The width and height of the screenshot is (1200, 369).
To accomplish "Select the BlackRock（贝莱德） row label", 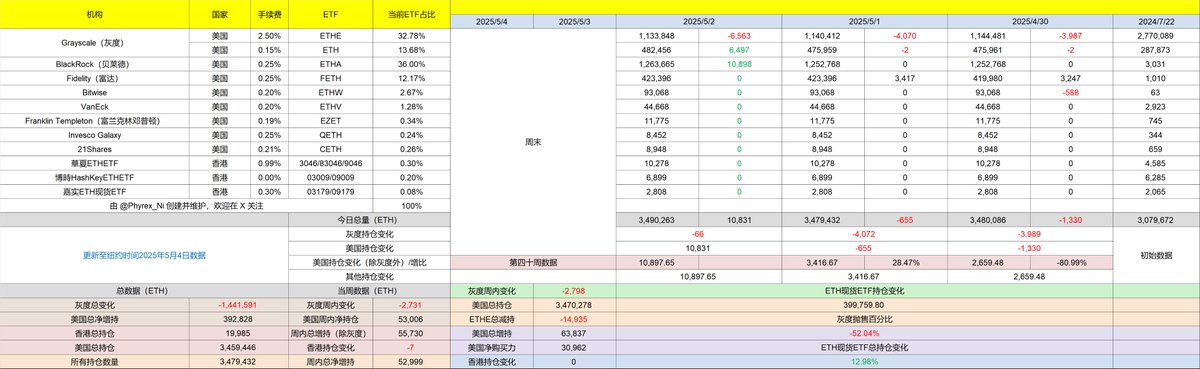I will 95,63.
